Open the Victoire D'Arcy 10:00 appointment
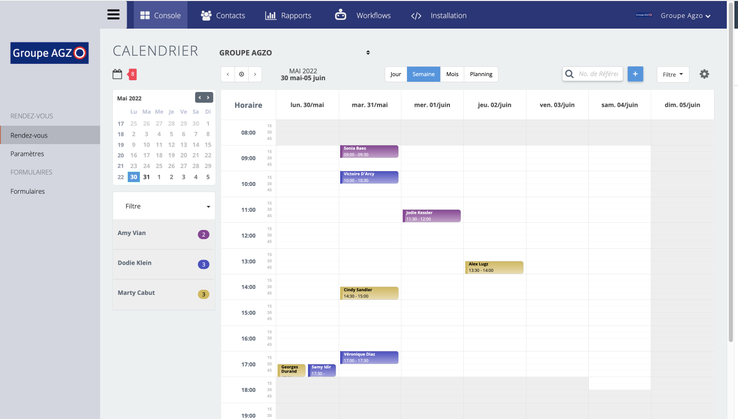This screenshot has height=419, width=738. pyautogui.click(x=369, y=177)
